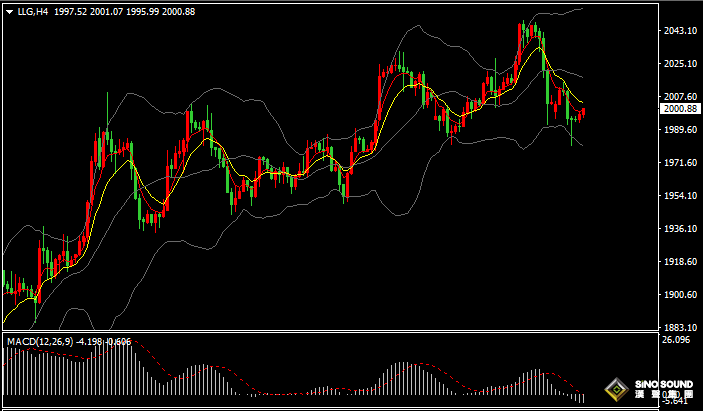Click the latest red candlestick at chart's right edge
The image size is (703, 411).
point(583,111)
